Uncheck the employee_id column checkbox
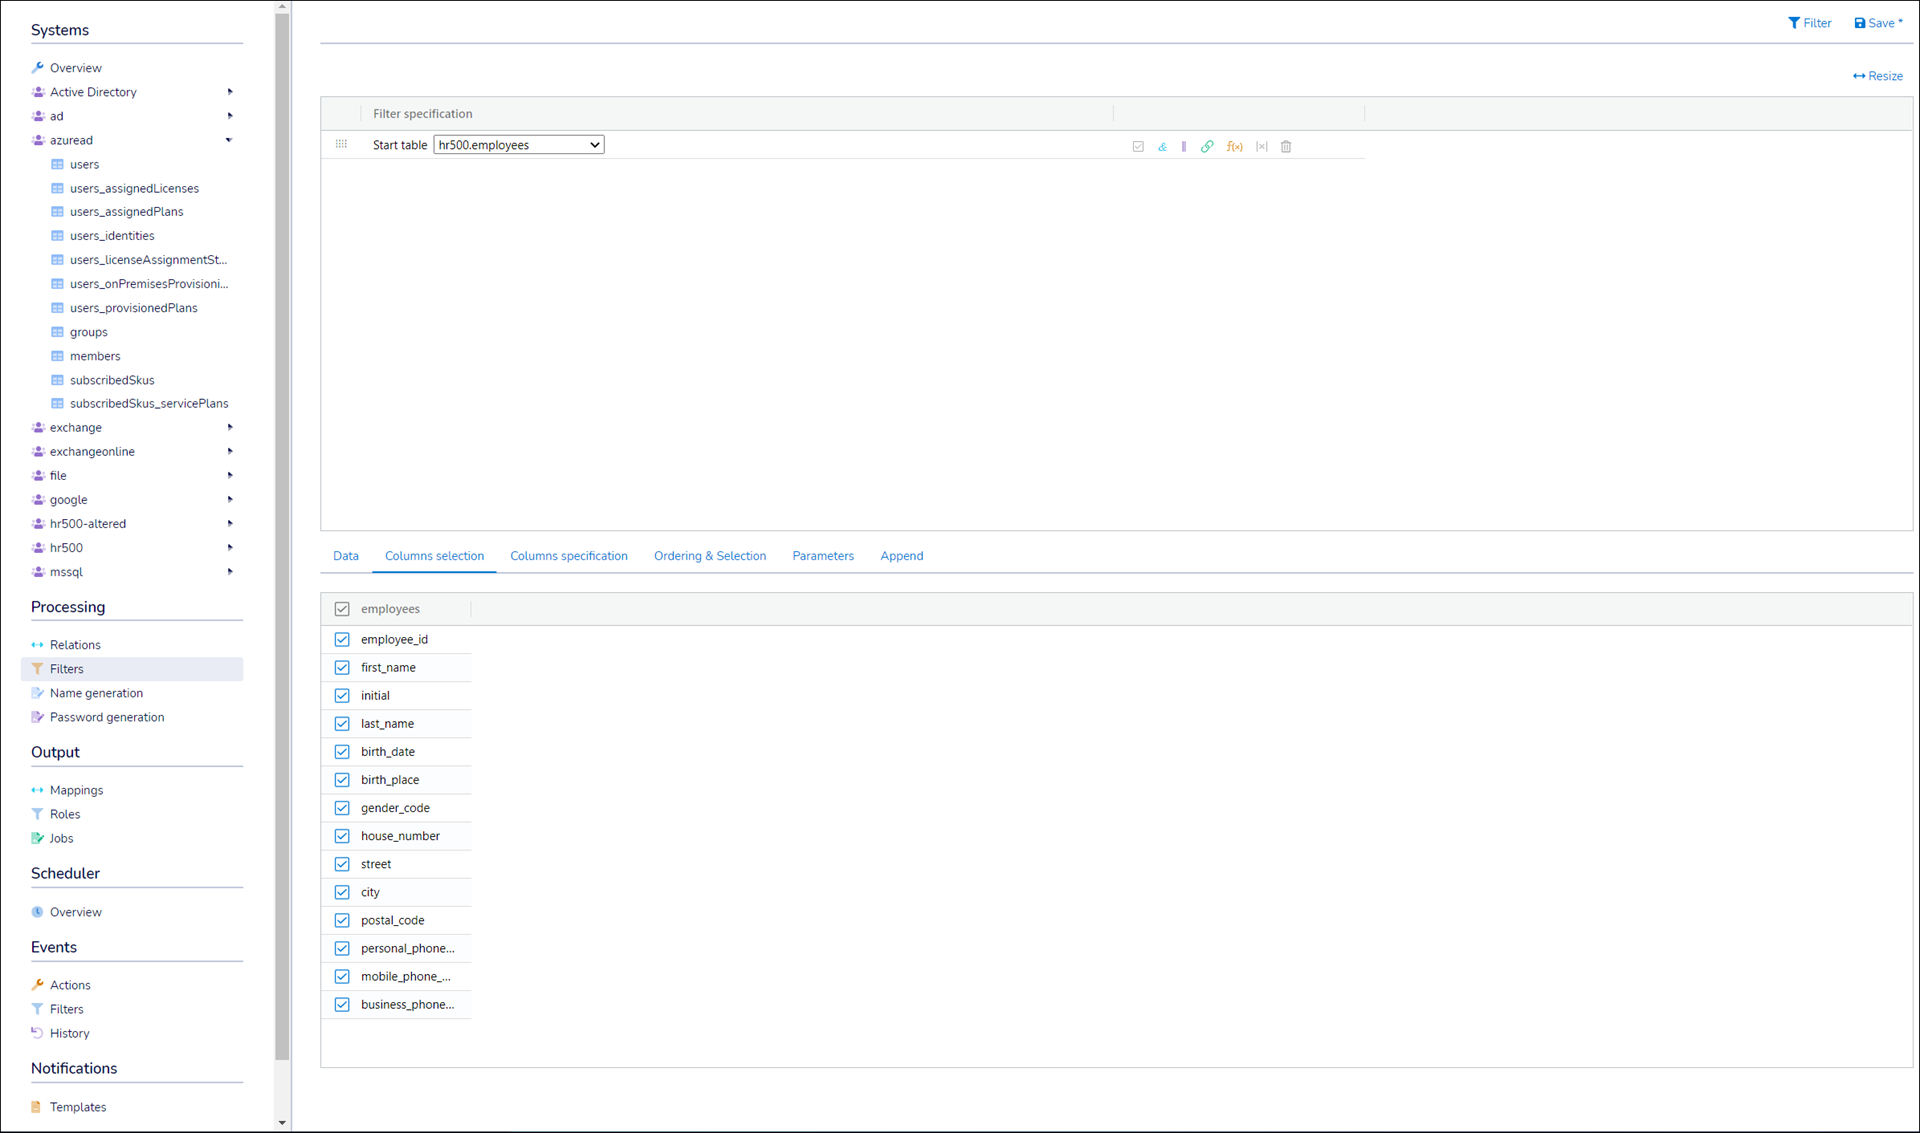The image size is (1920, 1133). [342, 639]
